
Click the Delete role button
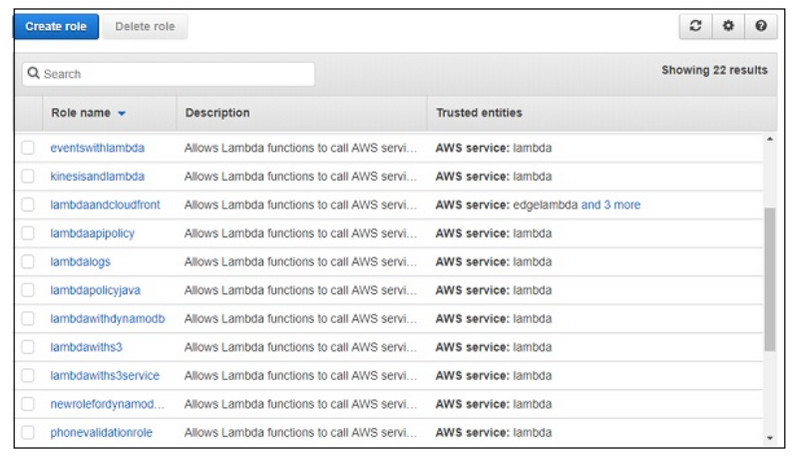(145, 27)
